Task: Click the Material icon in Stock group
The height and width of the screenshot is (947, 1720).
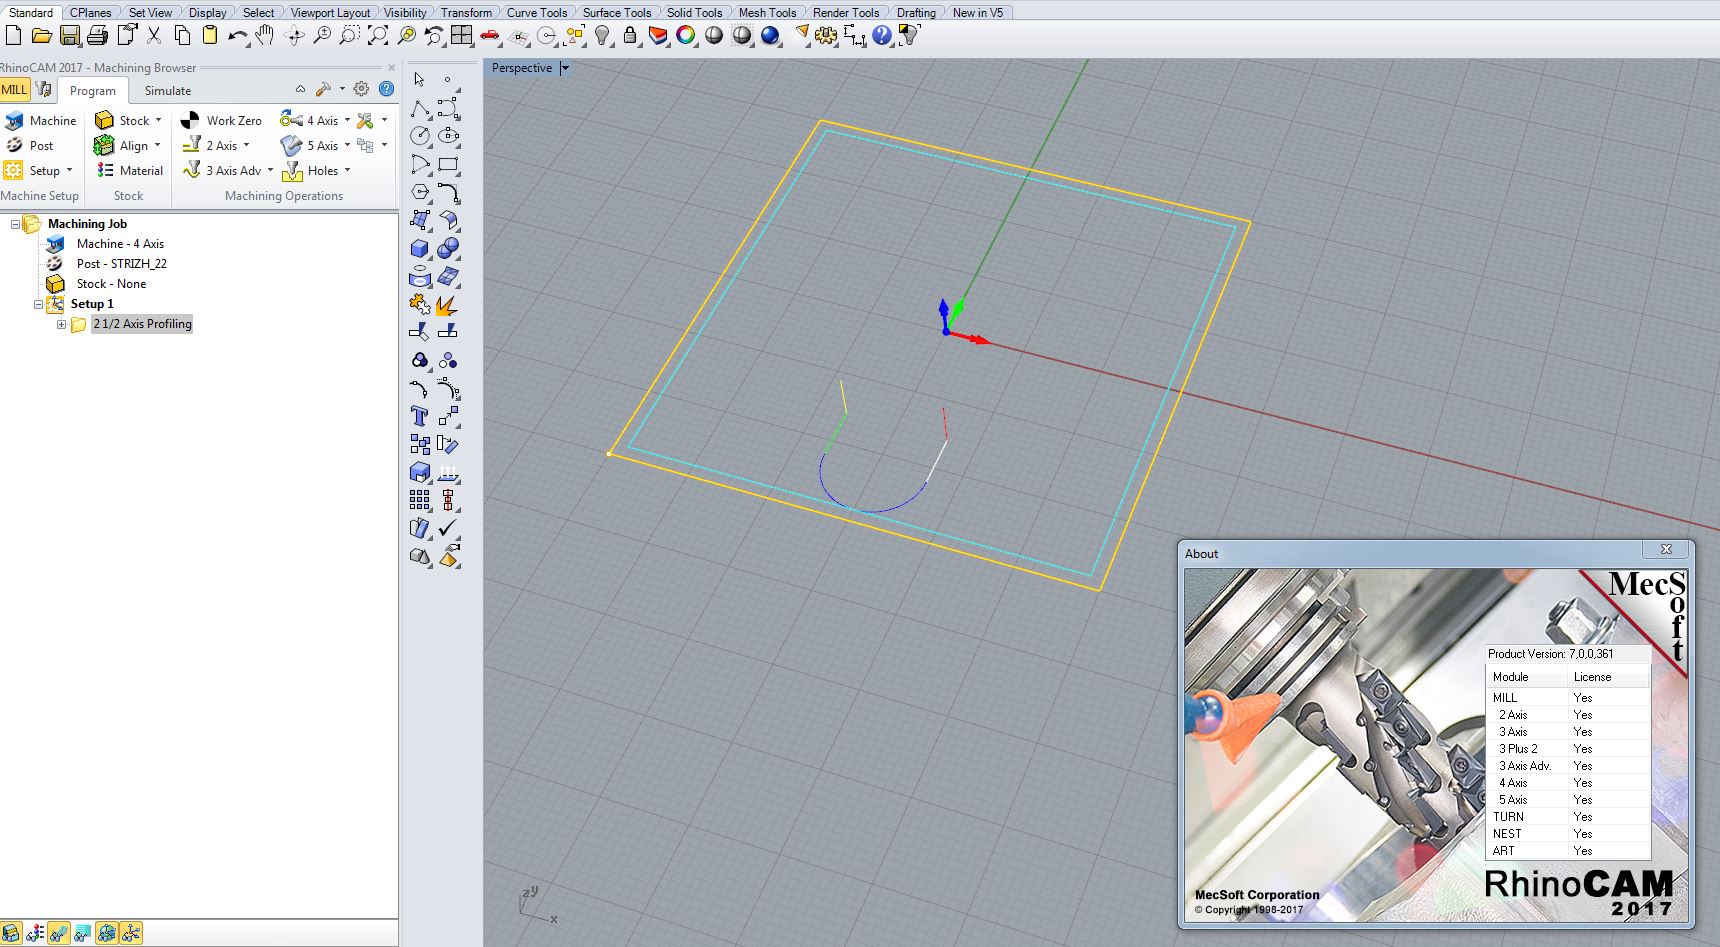Action: click(130, 171)
